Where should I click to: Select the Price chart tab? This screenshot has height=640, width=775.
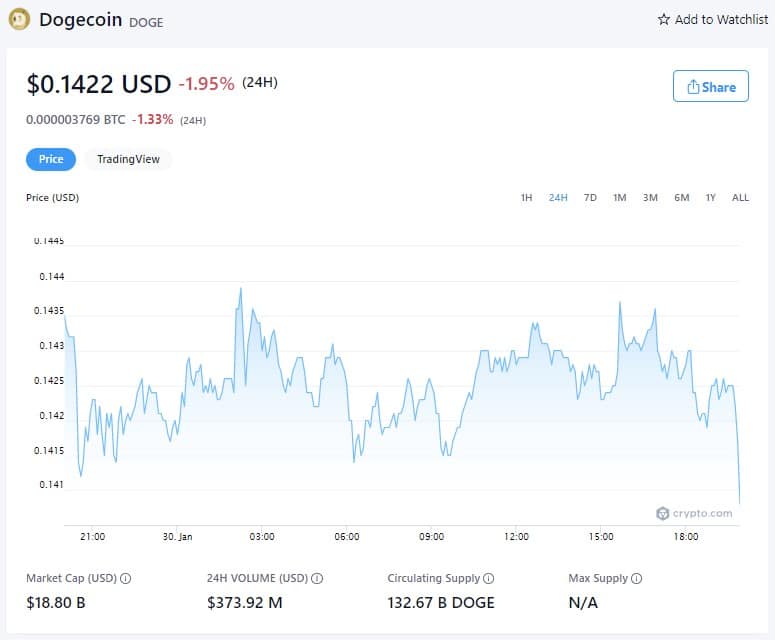(x=51, y=159)
